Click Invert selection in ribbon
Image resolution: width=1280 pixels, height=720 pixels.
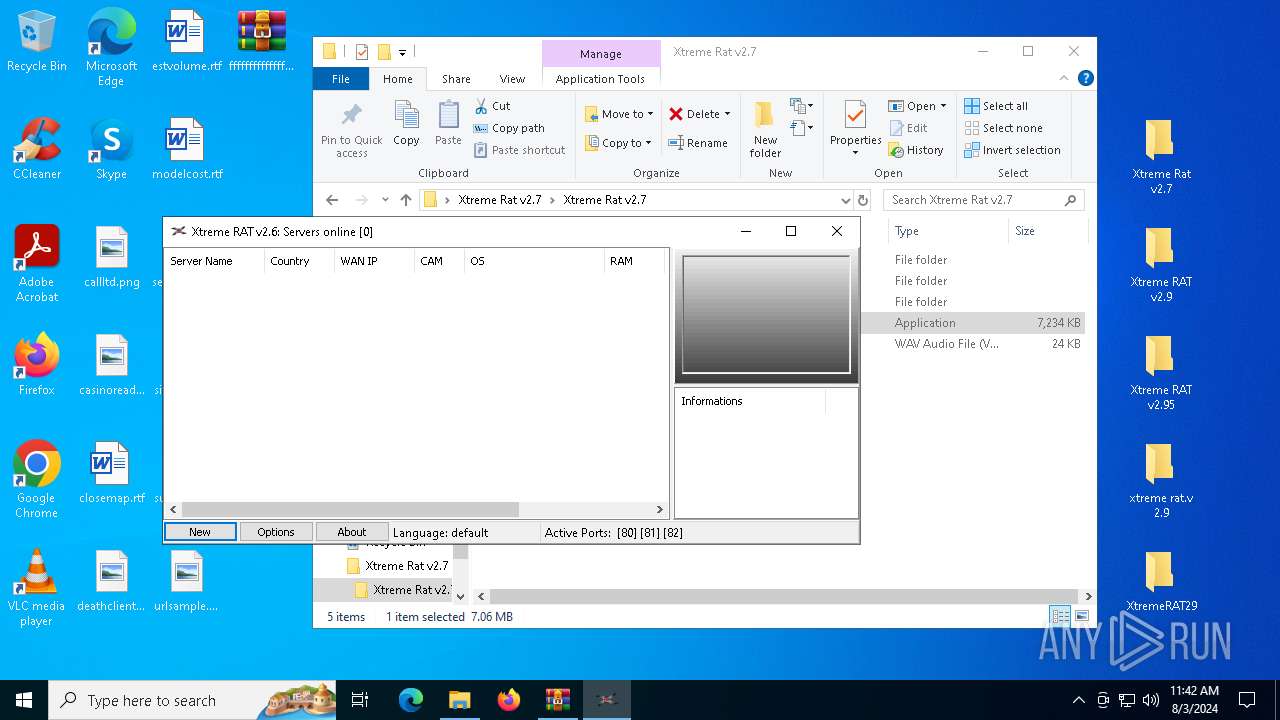pos(1012,150)
